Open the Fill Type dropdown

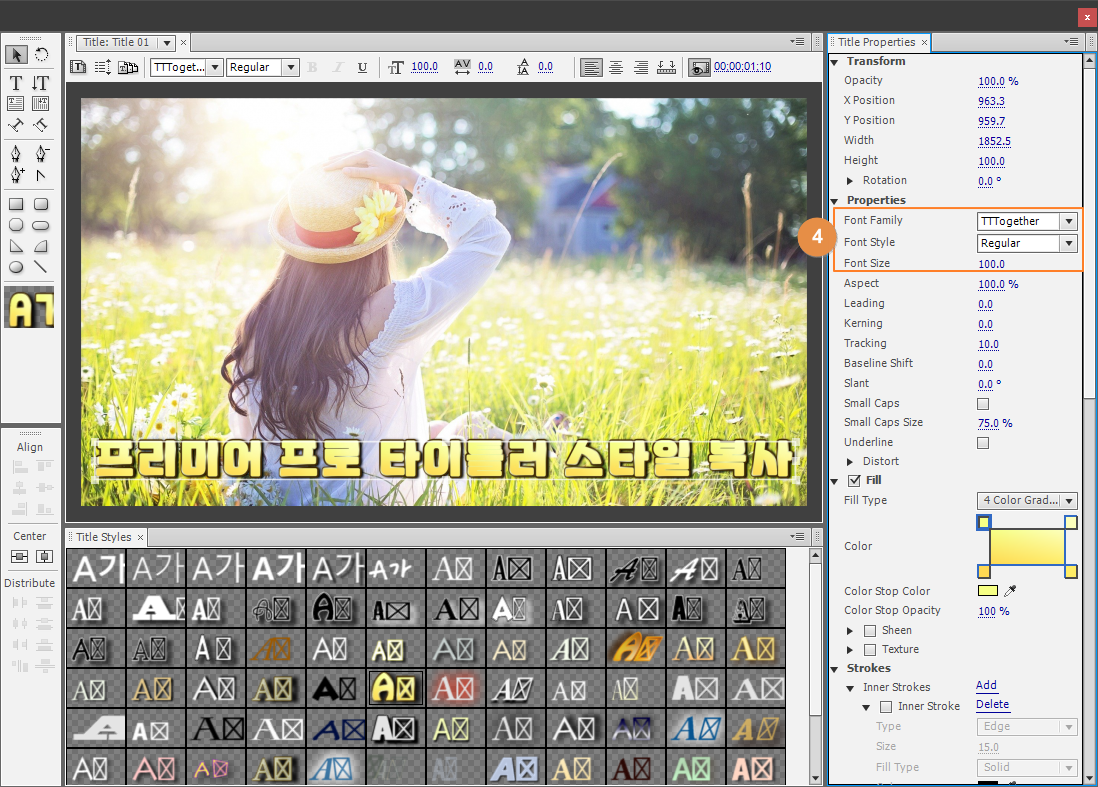click(x=1027, y=501)
